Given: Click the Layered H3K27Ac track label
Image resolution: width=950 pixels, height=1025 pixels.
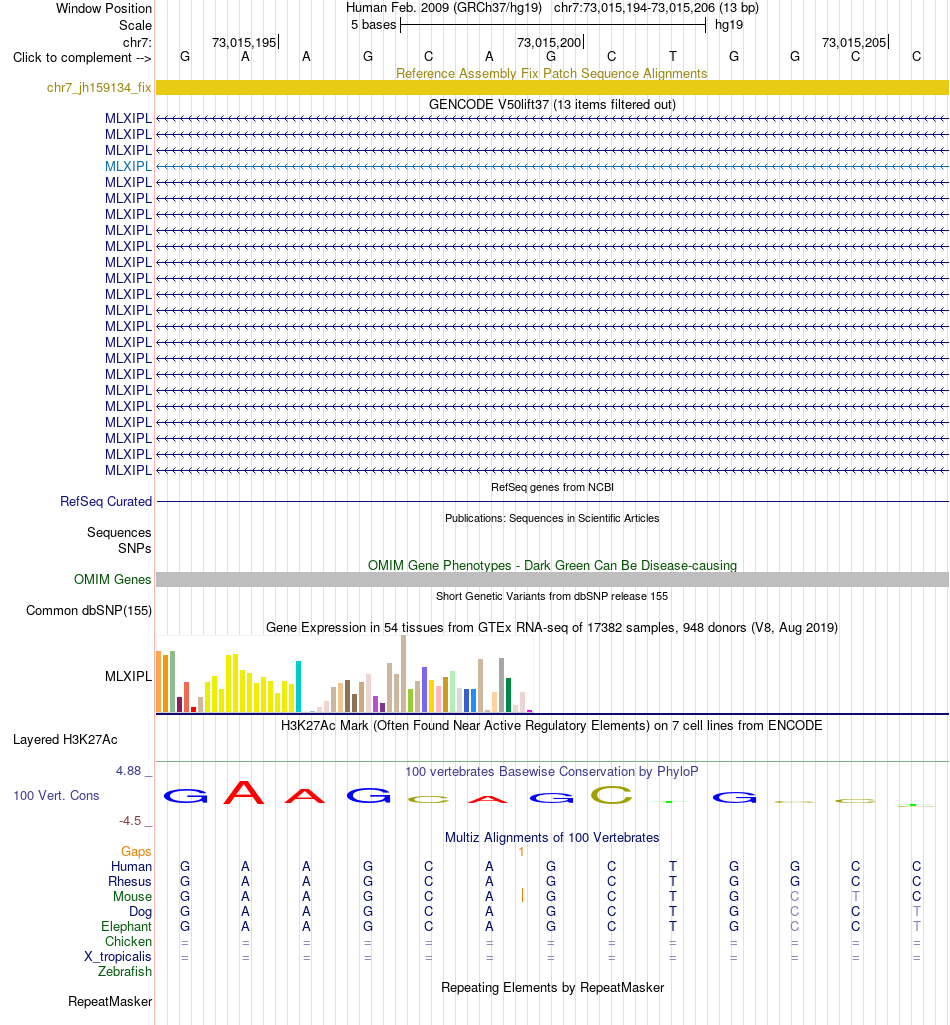Looking at the screenshot, I should (x=65, y=739).
